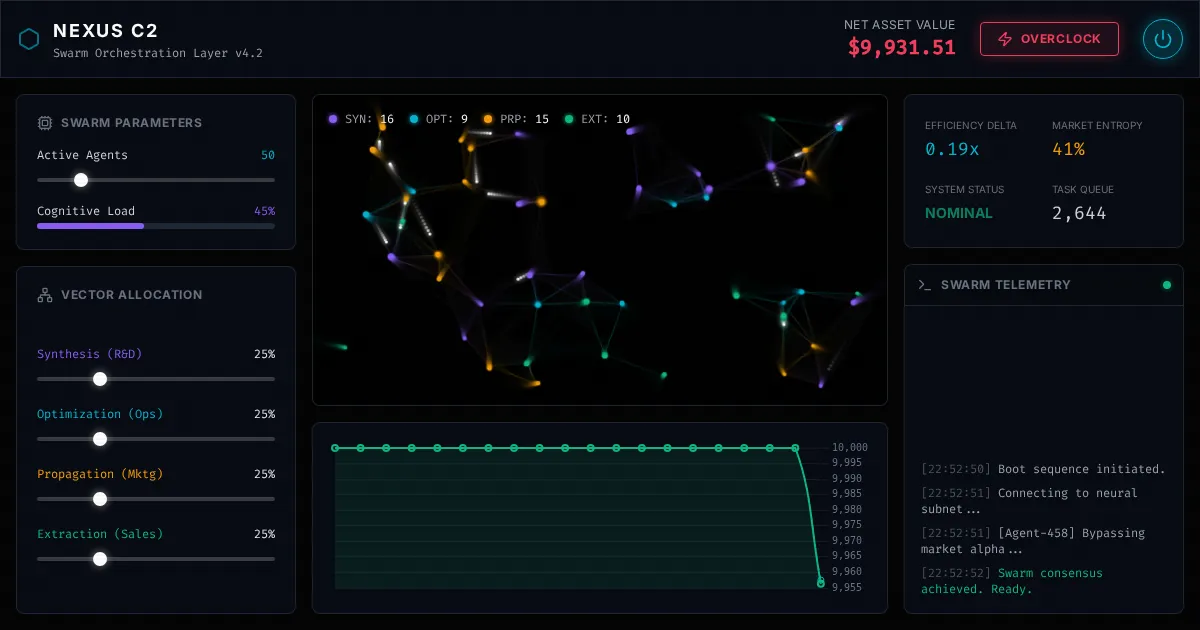Click the Cognitive Load progress bar

click(156, 226)
